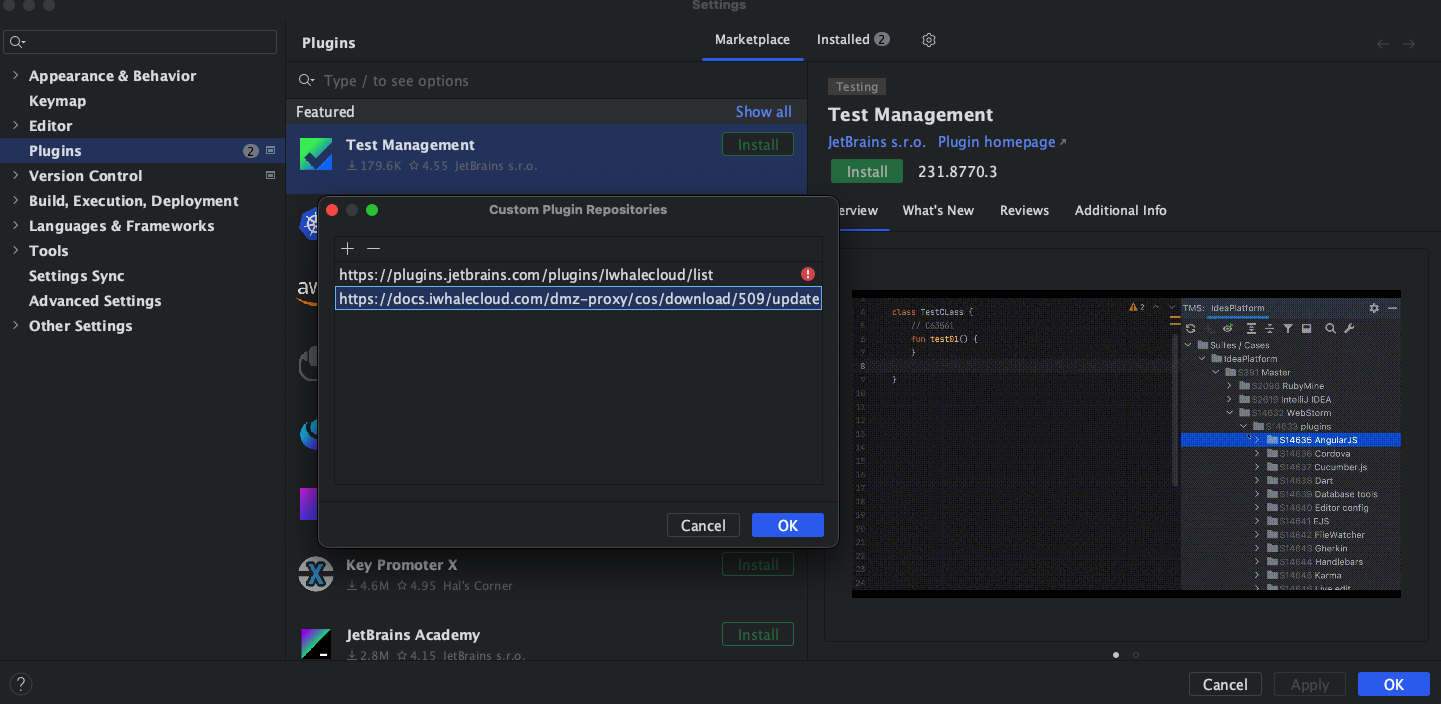
Task: Select Advanced Settings in the sidebar
Action: [95, 301]
